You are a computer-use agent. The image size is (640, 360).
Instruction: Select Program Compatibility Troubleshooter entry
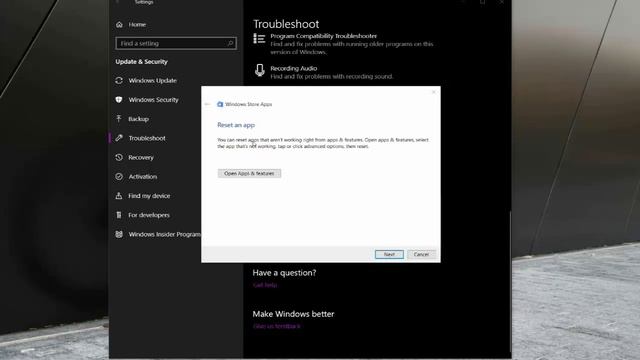coord(343,44)
